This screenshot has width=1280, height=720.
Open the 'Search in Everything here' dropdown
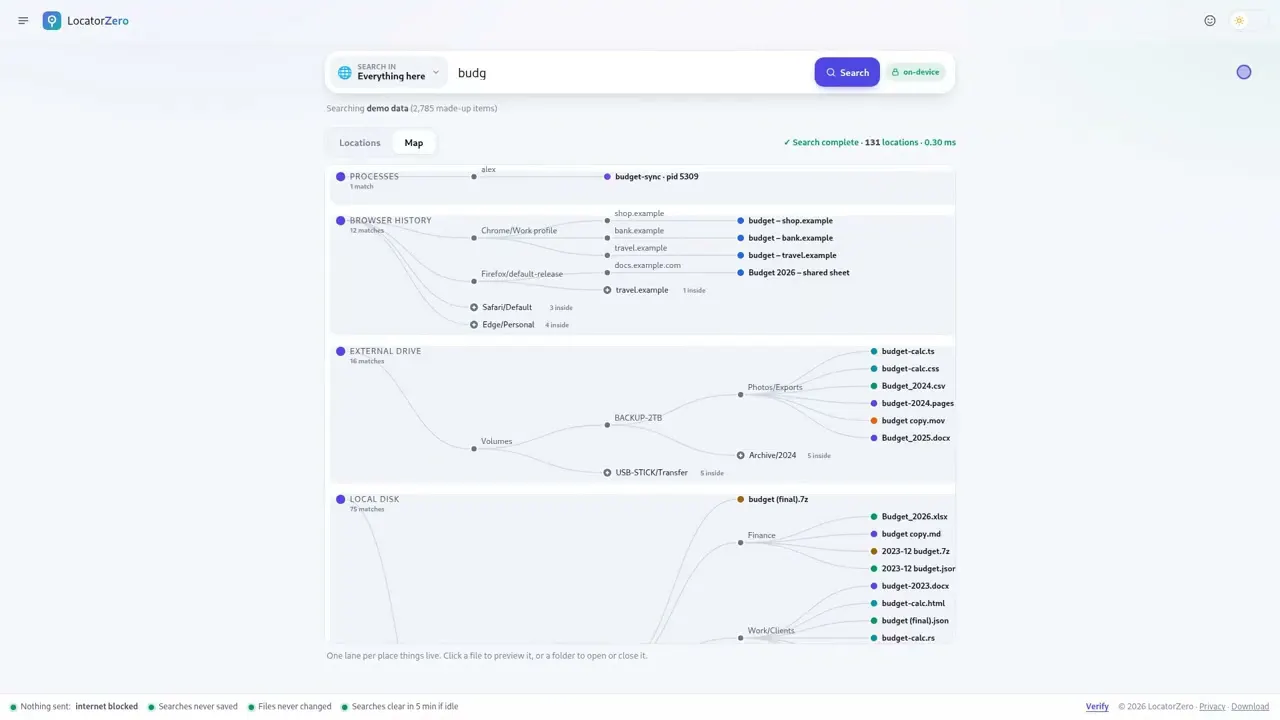[x=390, y=72]
